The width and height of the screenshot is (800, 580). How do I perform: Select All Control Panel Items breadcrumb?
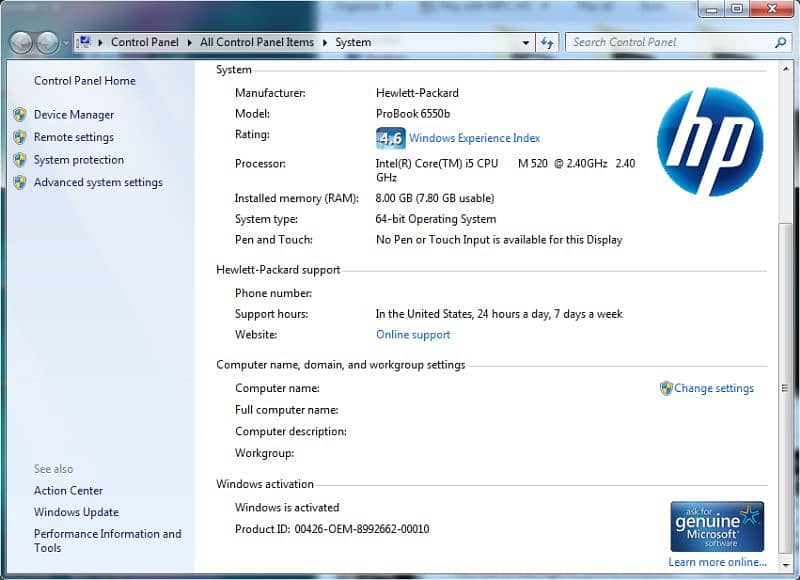(256, 42)
